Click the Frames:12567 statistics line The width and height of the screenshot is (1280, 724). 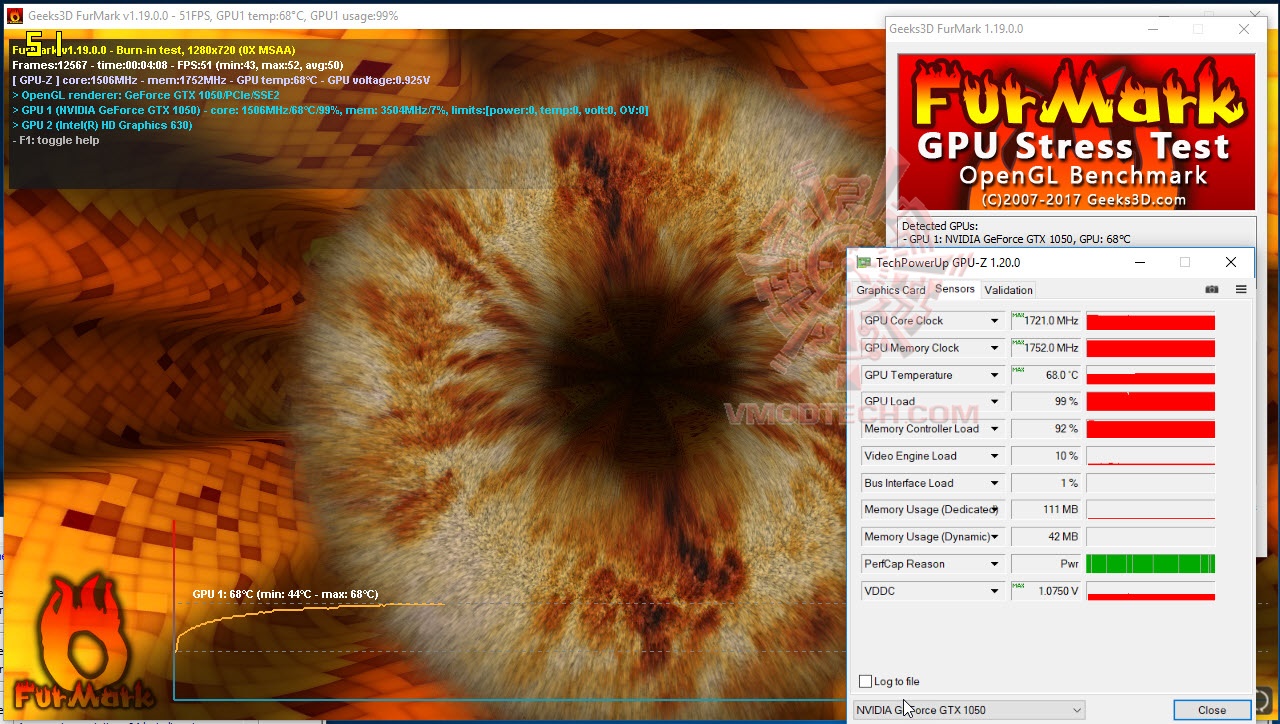coord(178,65)
